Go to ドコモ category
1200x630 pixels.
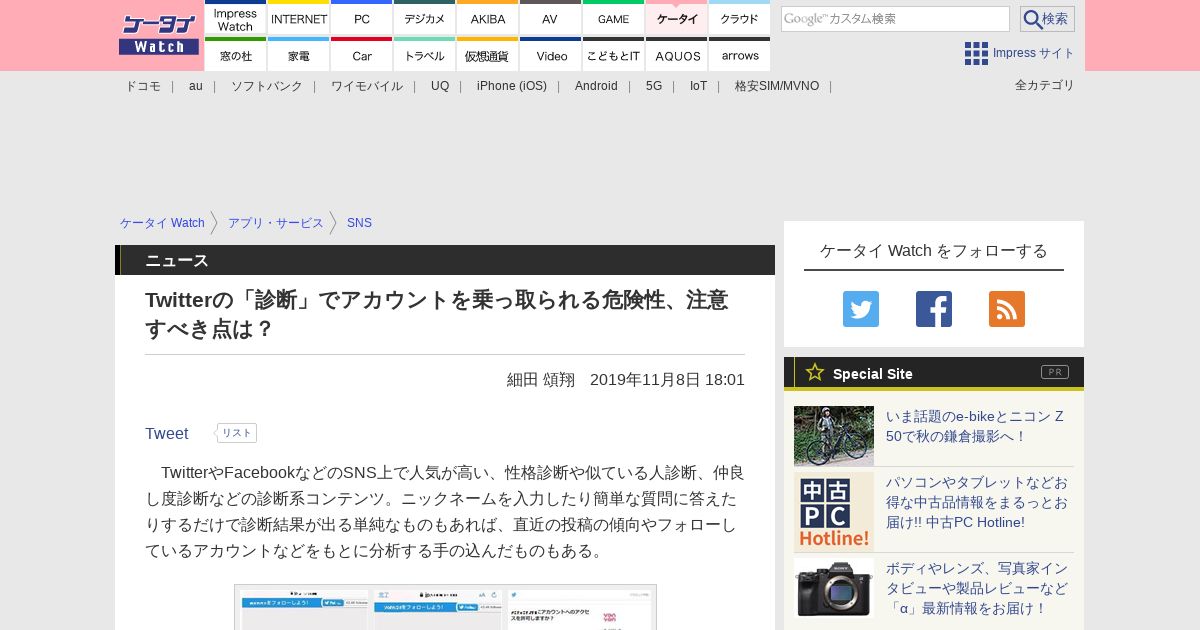(143, 86)
